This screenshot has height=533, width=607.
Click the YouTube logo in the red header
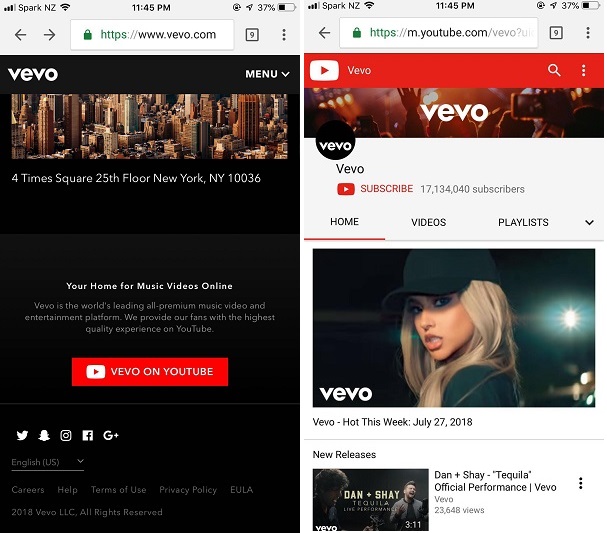[x=324, y=70]
